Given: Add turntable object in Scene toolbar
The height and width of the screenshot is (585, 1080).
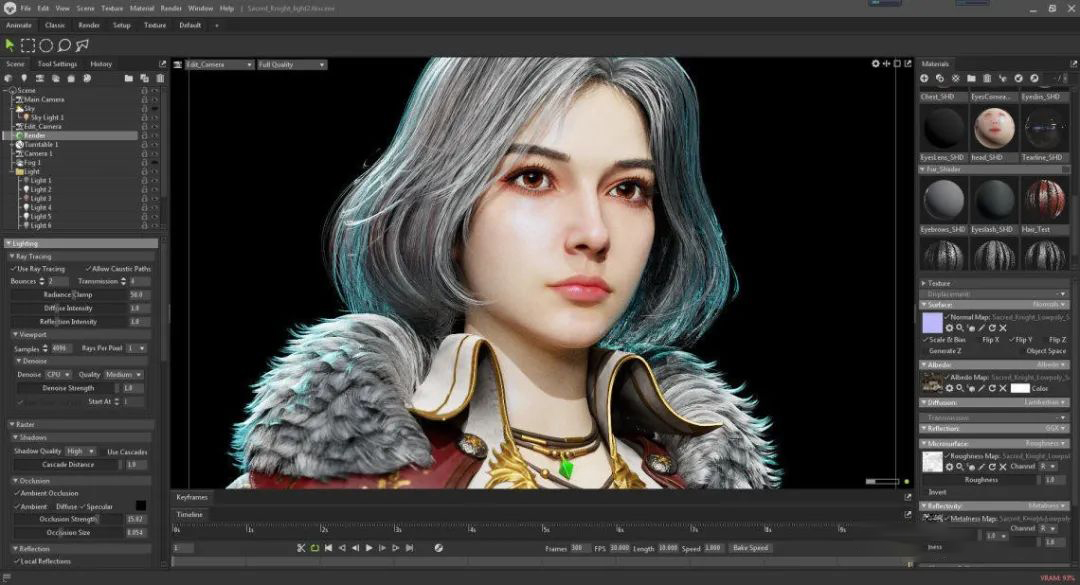Looking at the screenshot, I should (87, 79).
